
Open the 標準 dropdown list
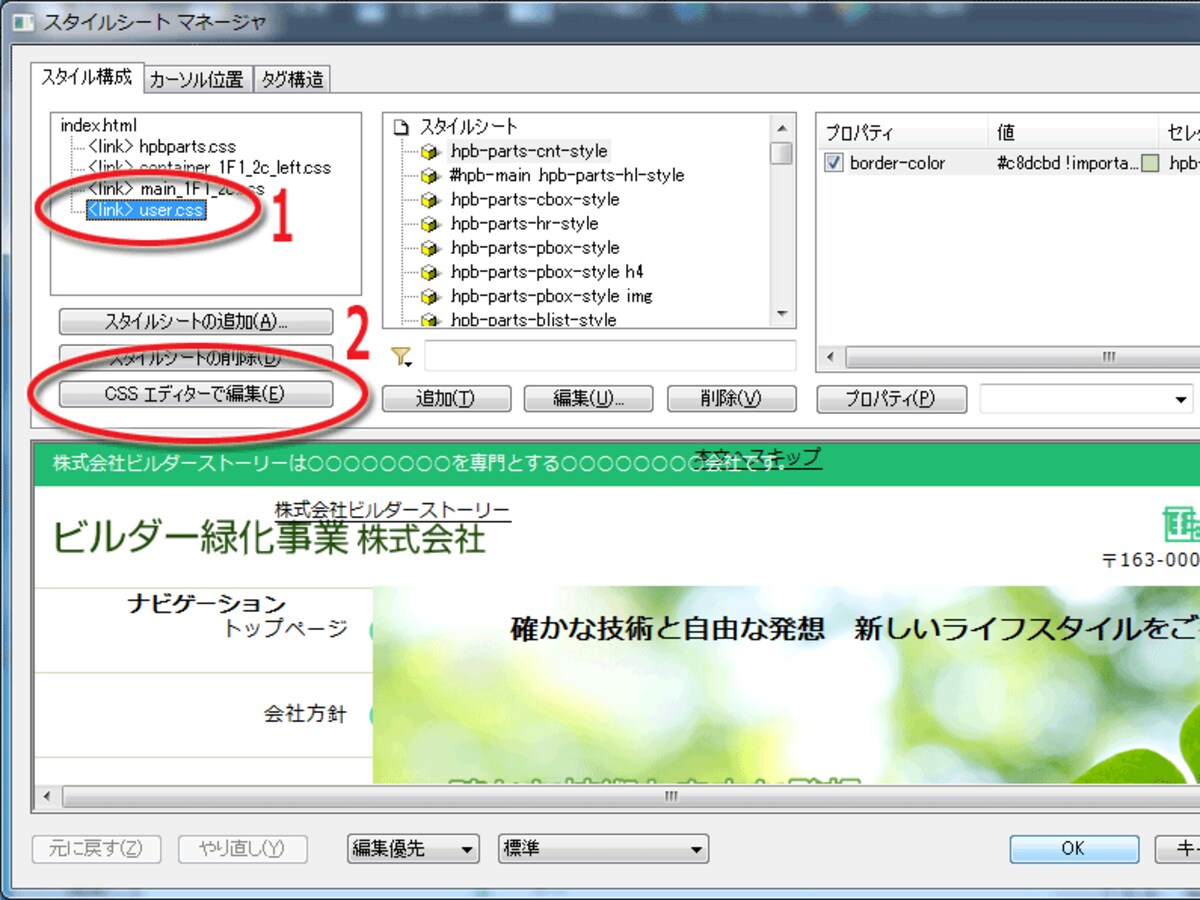tap(604, 849)
